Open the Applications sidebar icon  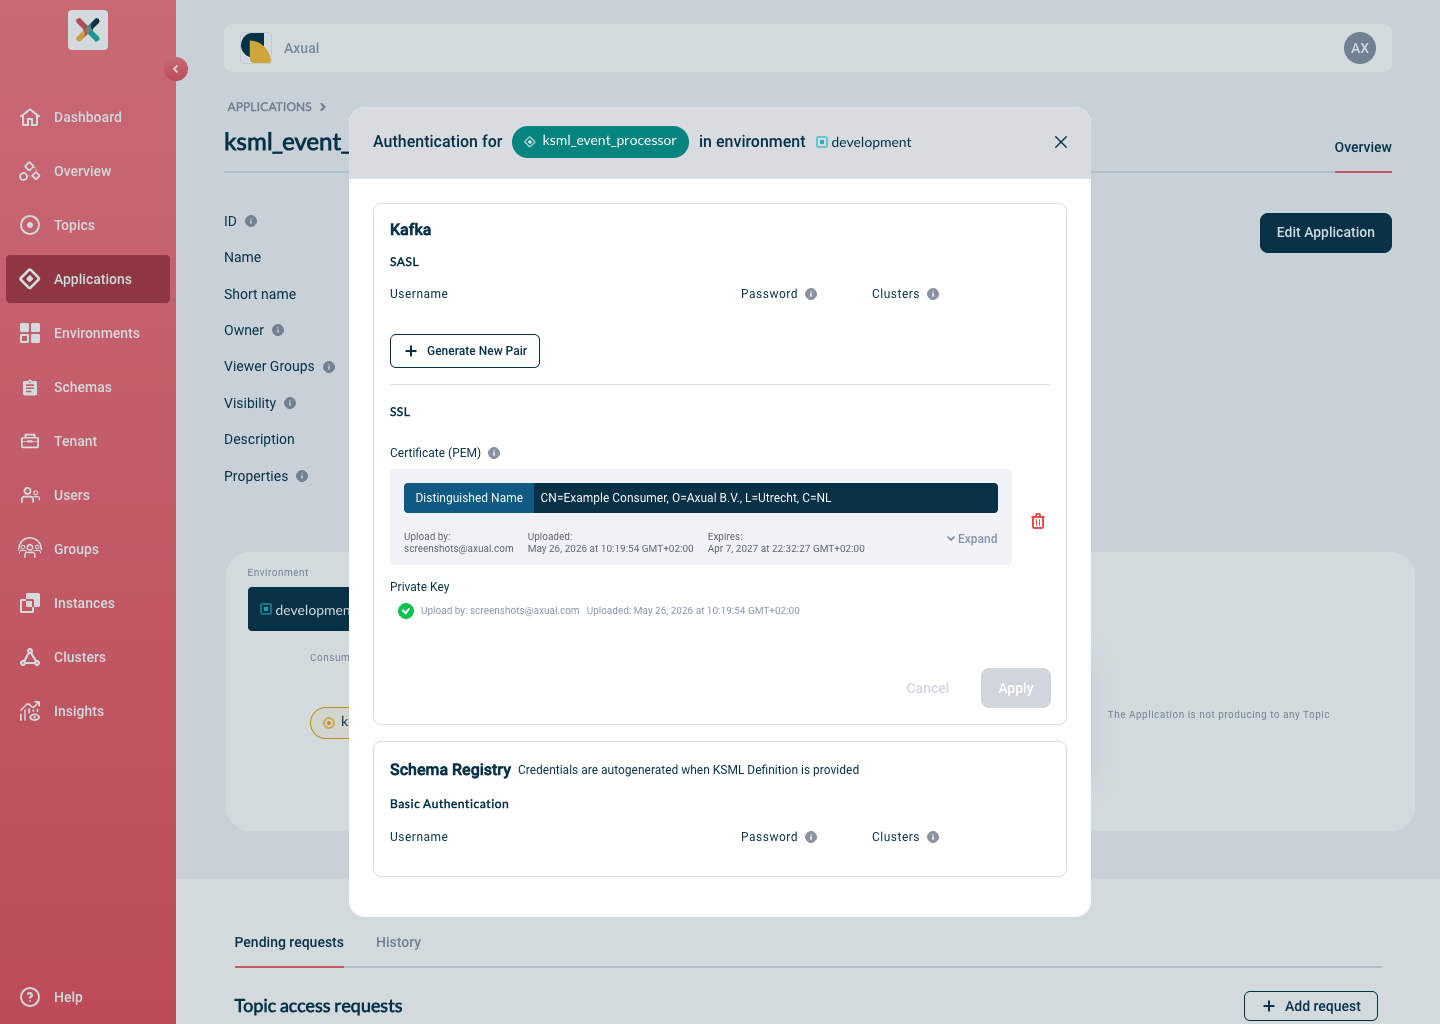click(30, 279)
